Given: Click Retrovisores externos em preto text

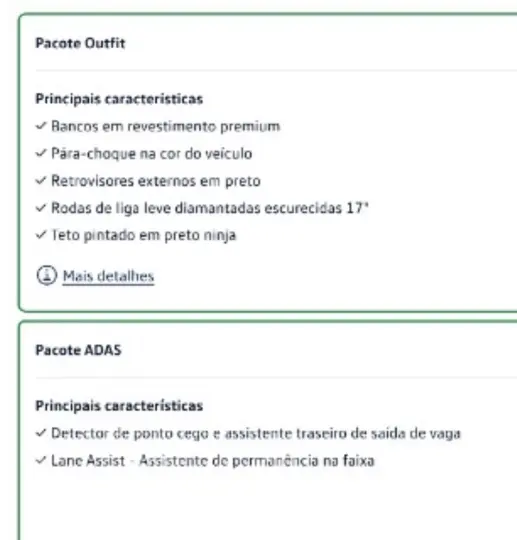Looking at the screenshot, I should (x=156, y=181).
